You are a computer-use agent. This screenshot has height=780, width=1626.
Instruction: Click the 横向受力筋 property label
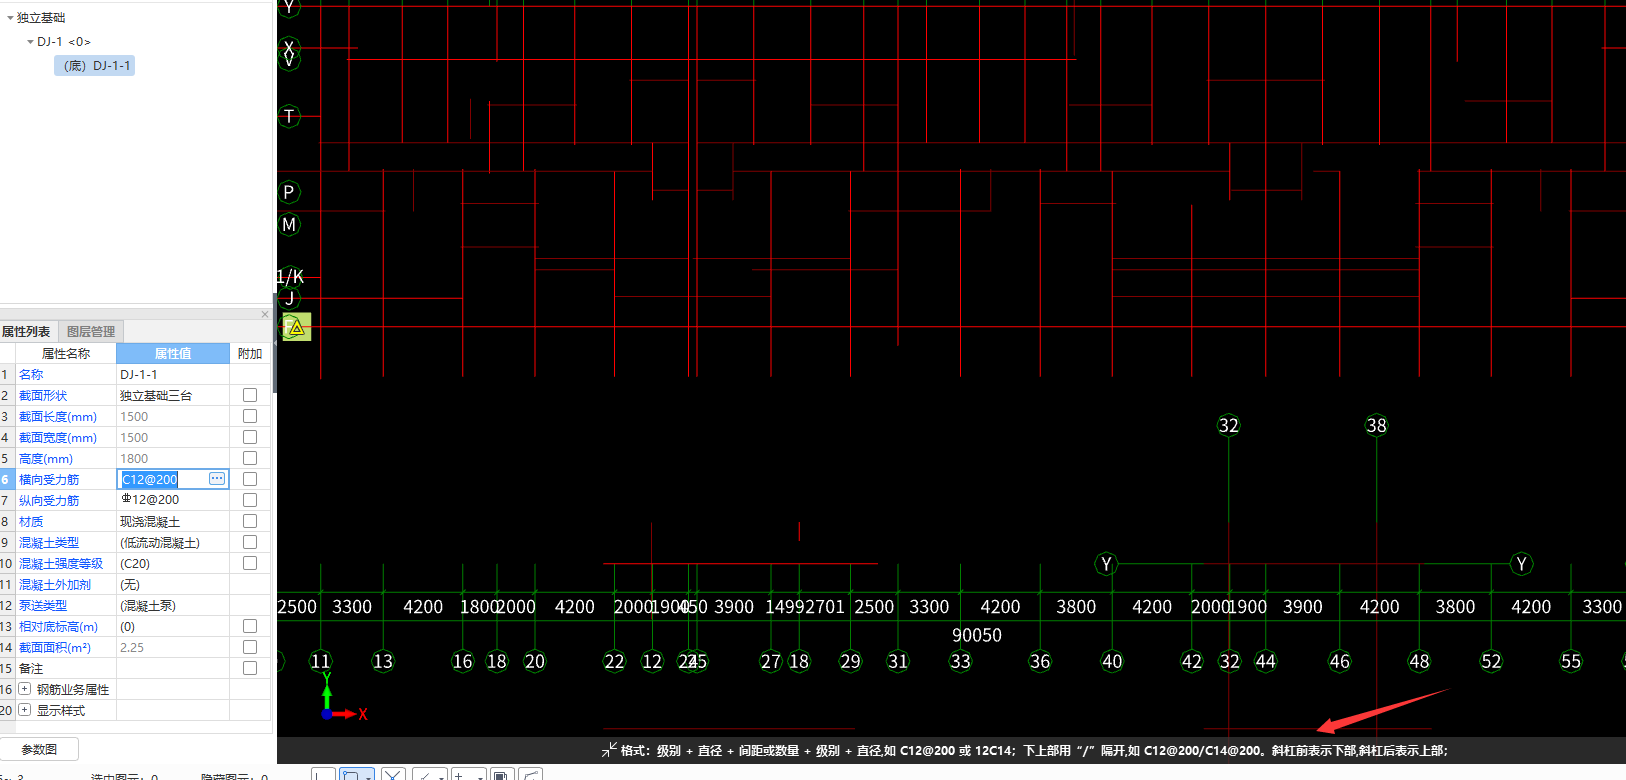click(49, 479)
